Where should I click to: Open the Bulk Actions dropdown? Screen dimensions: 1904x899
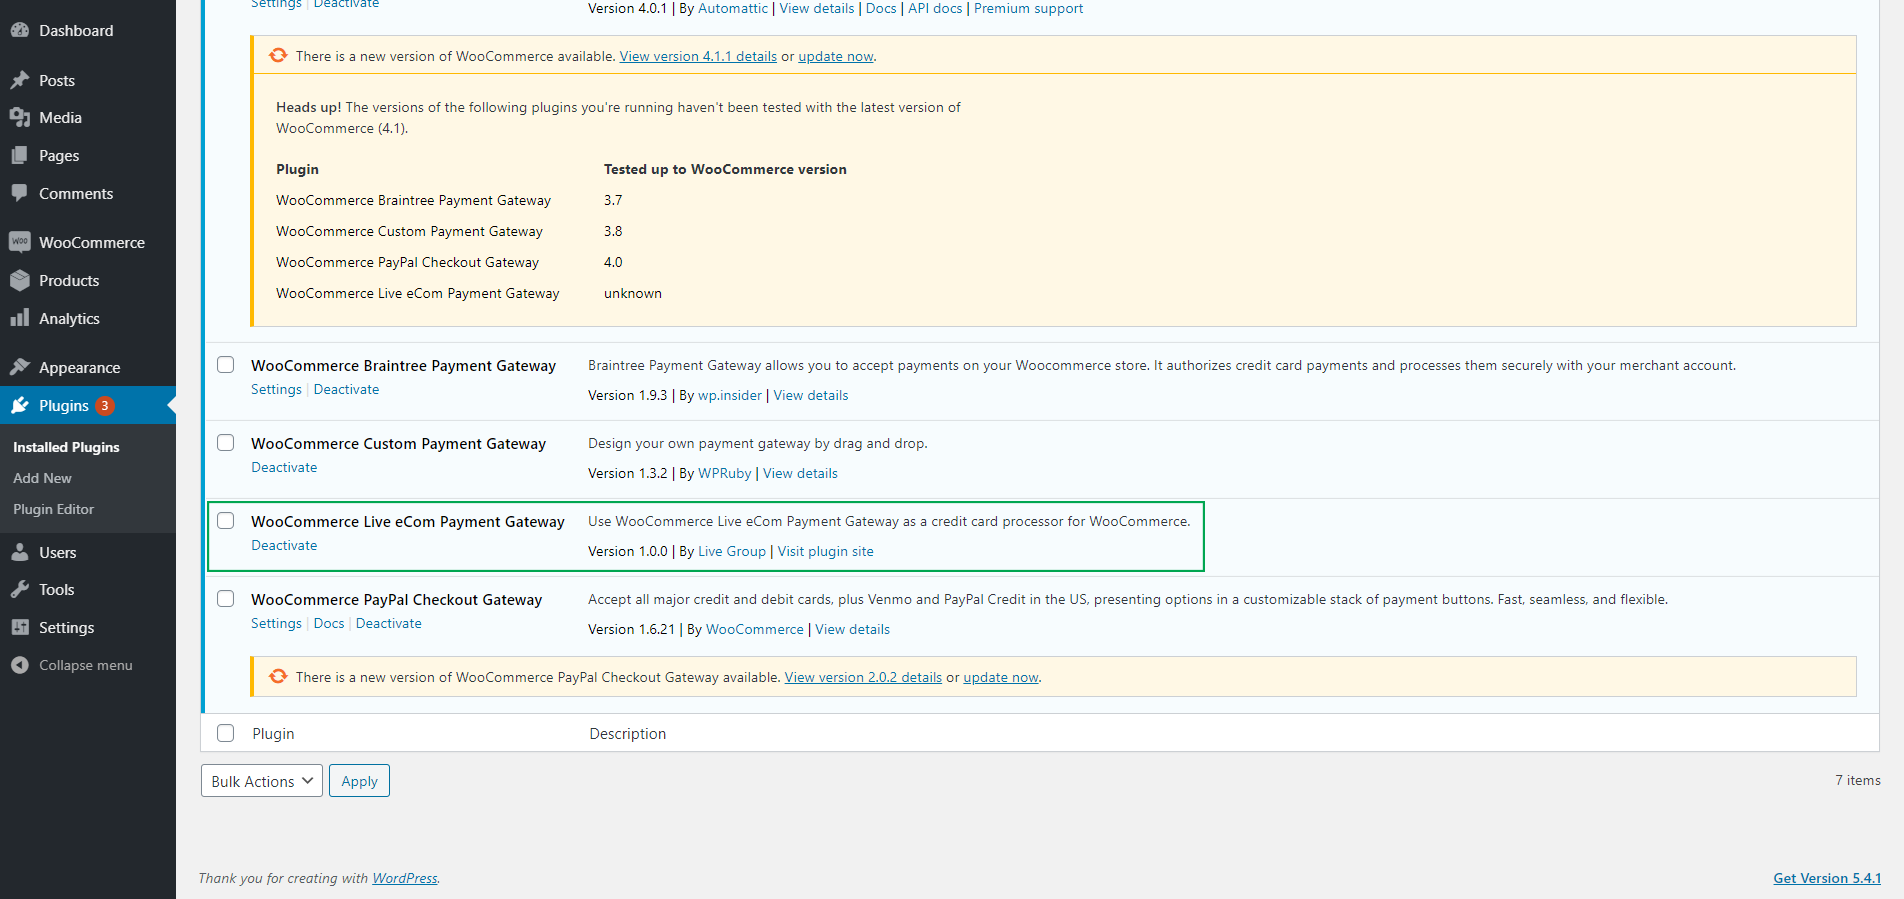[x=262, y=781]
